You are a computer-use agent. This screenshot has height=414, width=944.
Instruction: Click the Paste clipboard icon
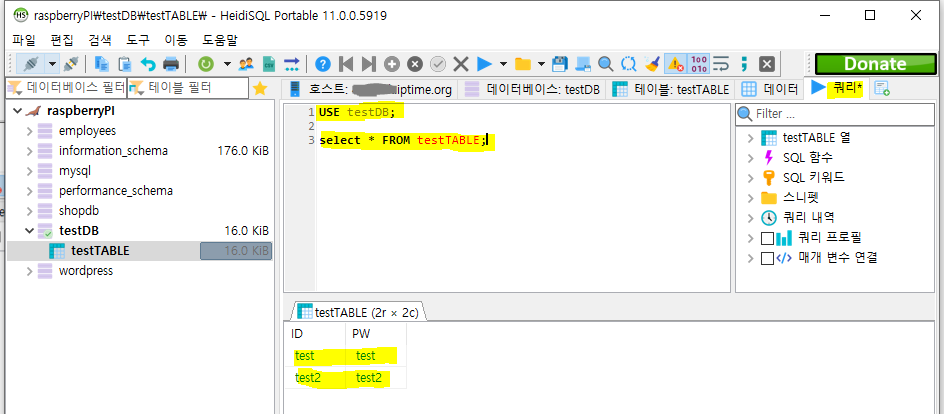coord(125,63)
